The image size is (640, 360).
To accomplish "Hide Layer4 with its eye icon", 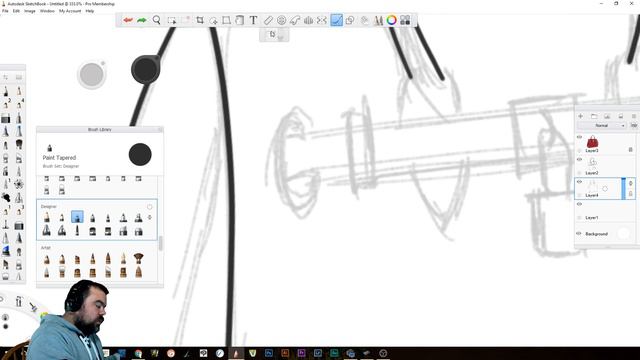I will click(579, 182).
